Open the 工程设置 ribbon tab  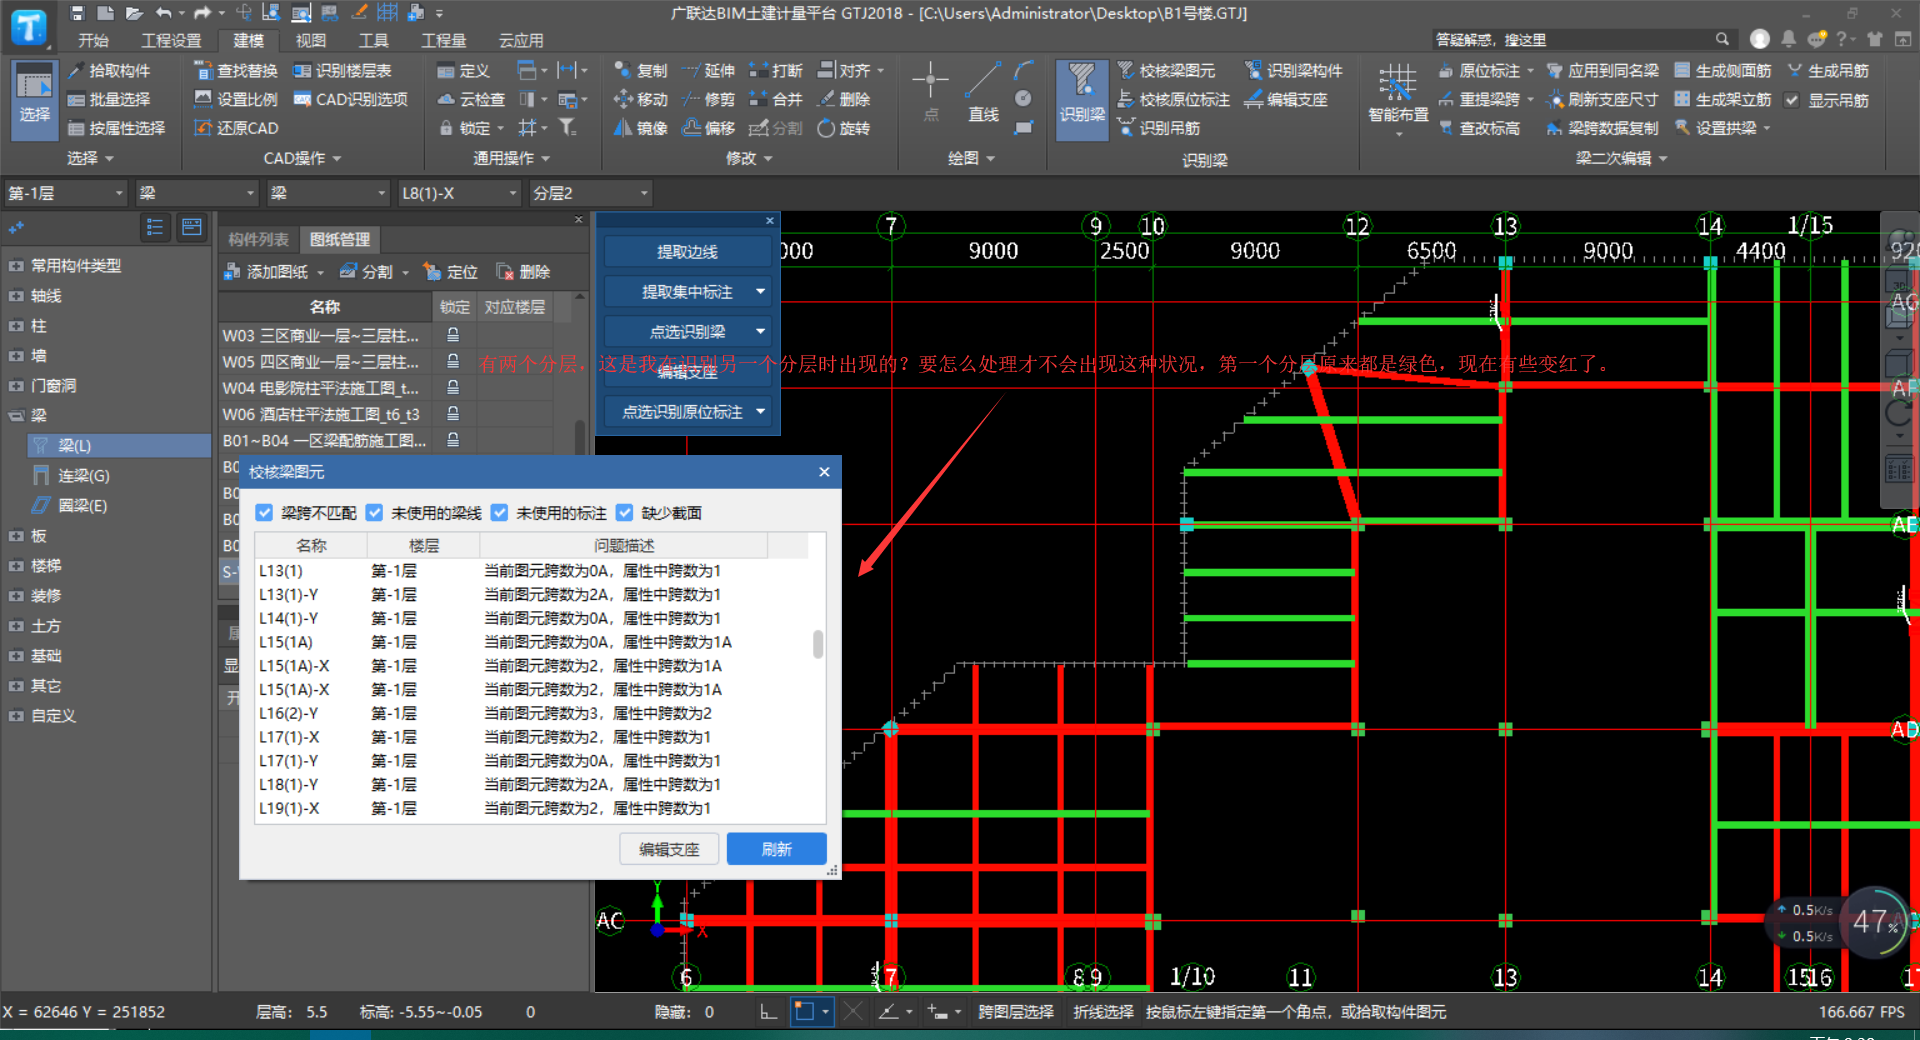click(x=171, y=40)
